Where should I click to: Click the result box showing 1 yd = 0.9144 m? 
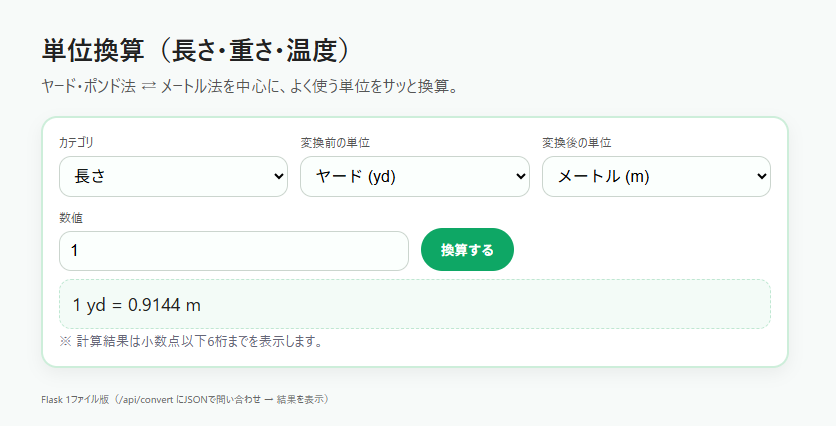(x=415, y=304)
